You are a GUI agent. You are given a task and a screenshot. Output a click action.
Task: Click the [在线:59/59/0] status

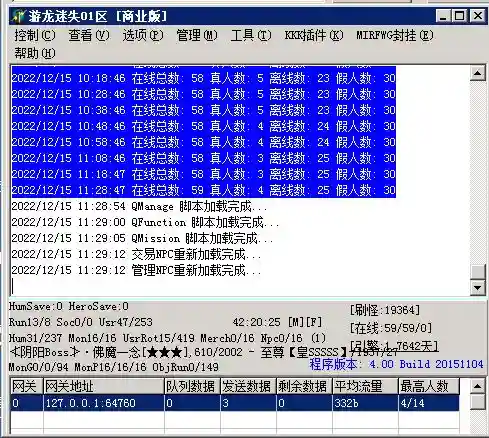point(391,328)
